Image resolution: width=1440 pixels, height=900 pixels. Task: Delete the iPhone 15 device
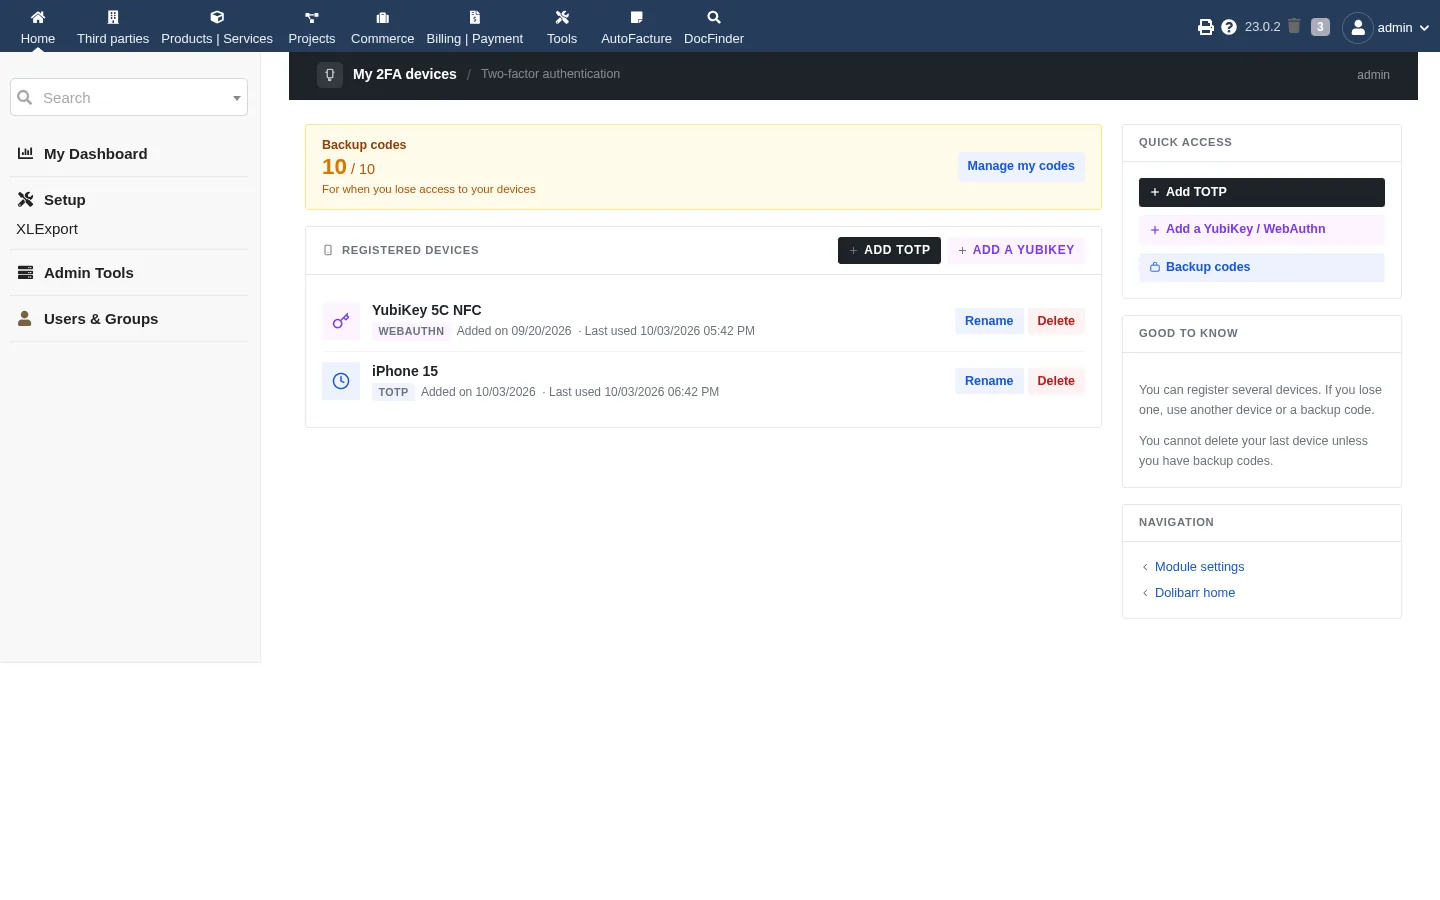1056,381
